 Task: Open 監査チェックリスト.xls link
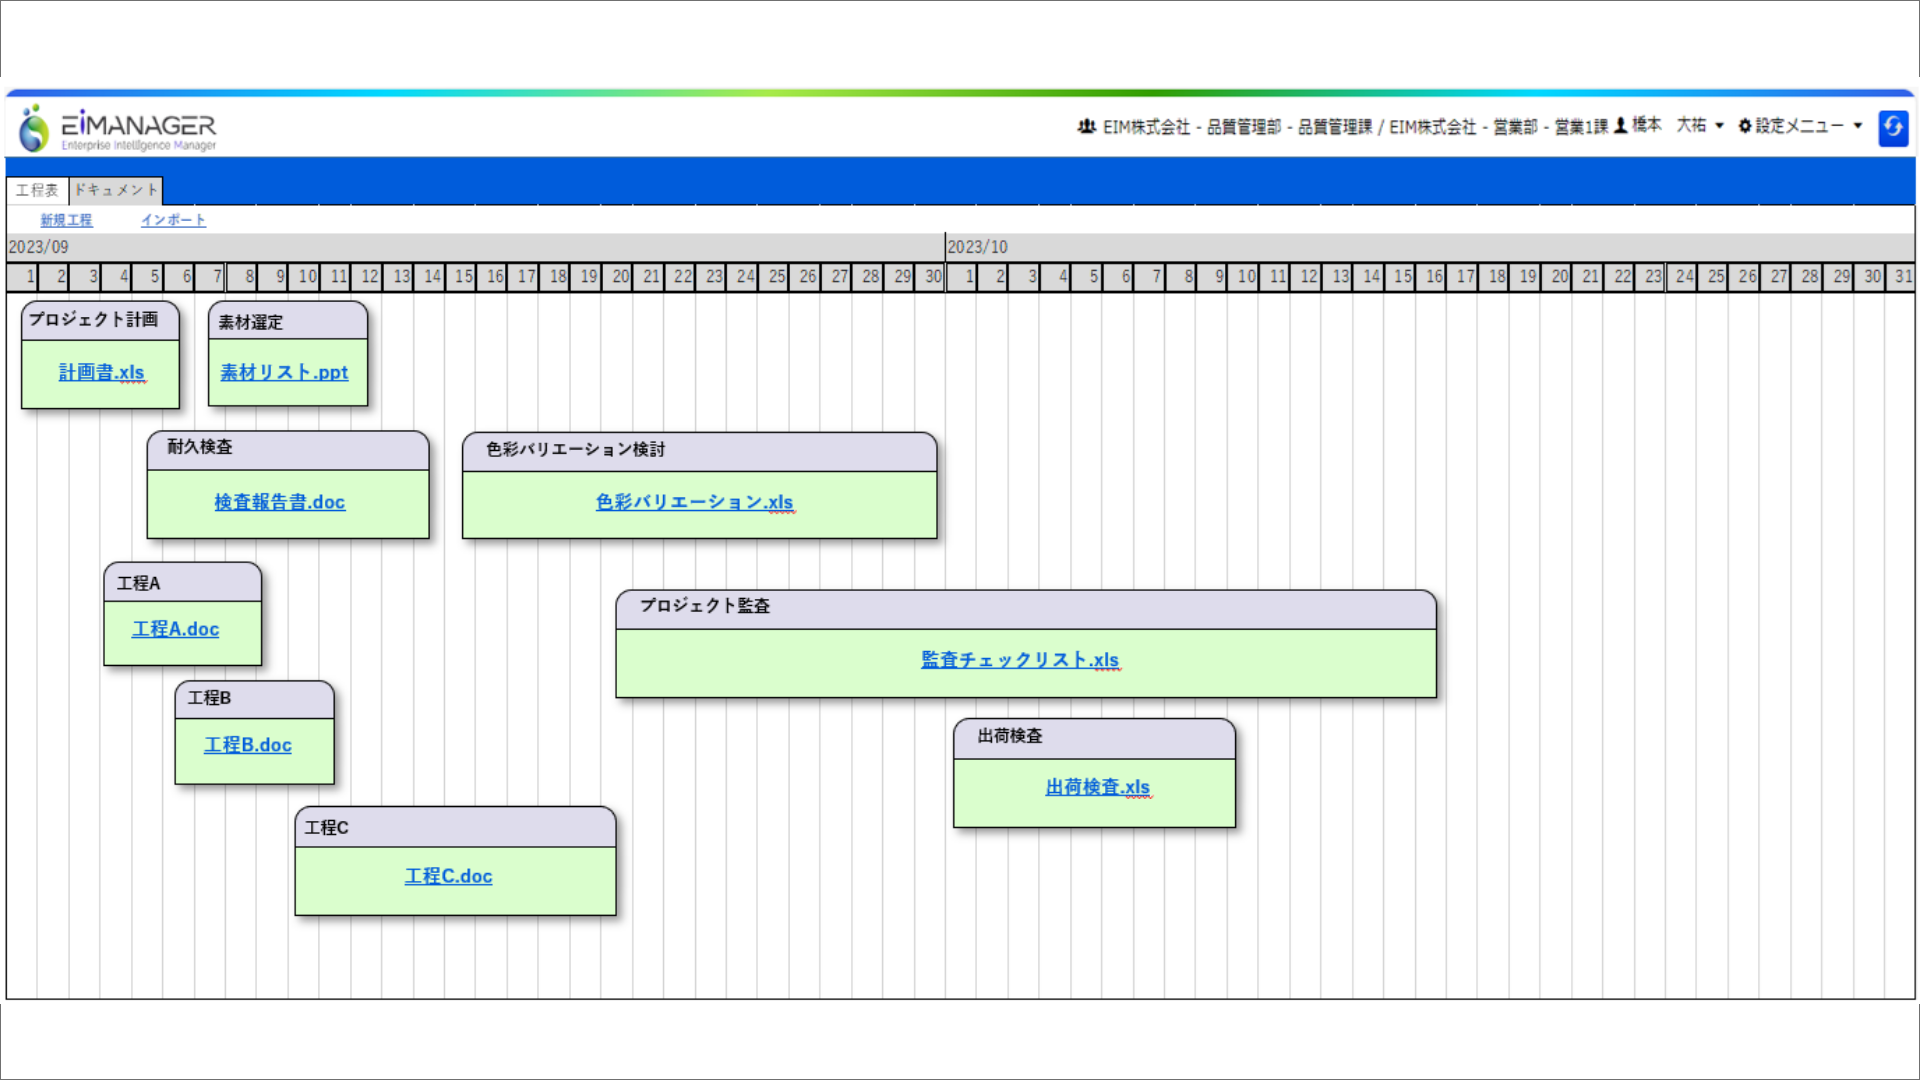pyautogui.click(x=1019, y=660)
